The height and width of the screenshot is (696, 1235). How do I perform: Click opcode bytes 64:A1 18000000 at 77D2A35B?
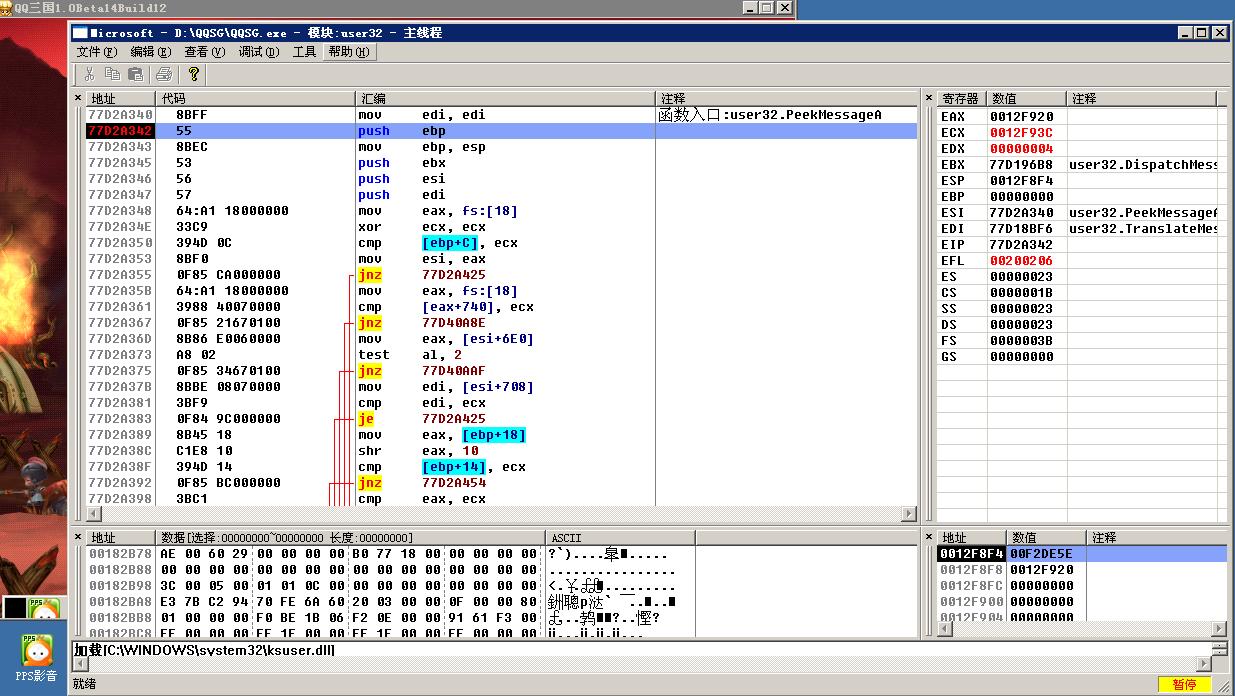tap(232, 291)
